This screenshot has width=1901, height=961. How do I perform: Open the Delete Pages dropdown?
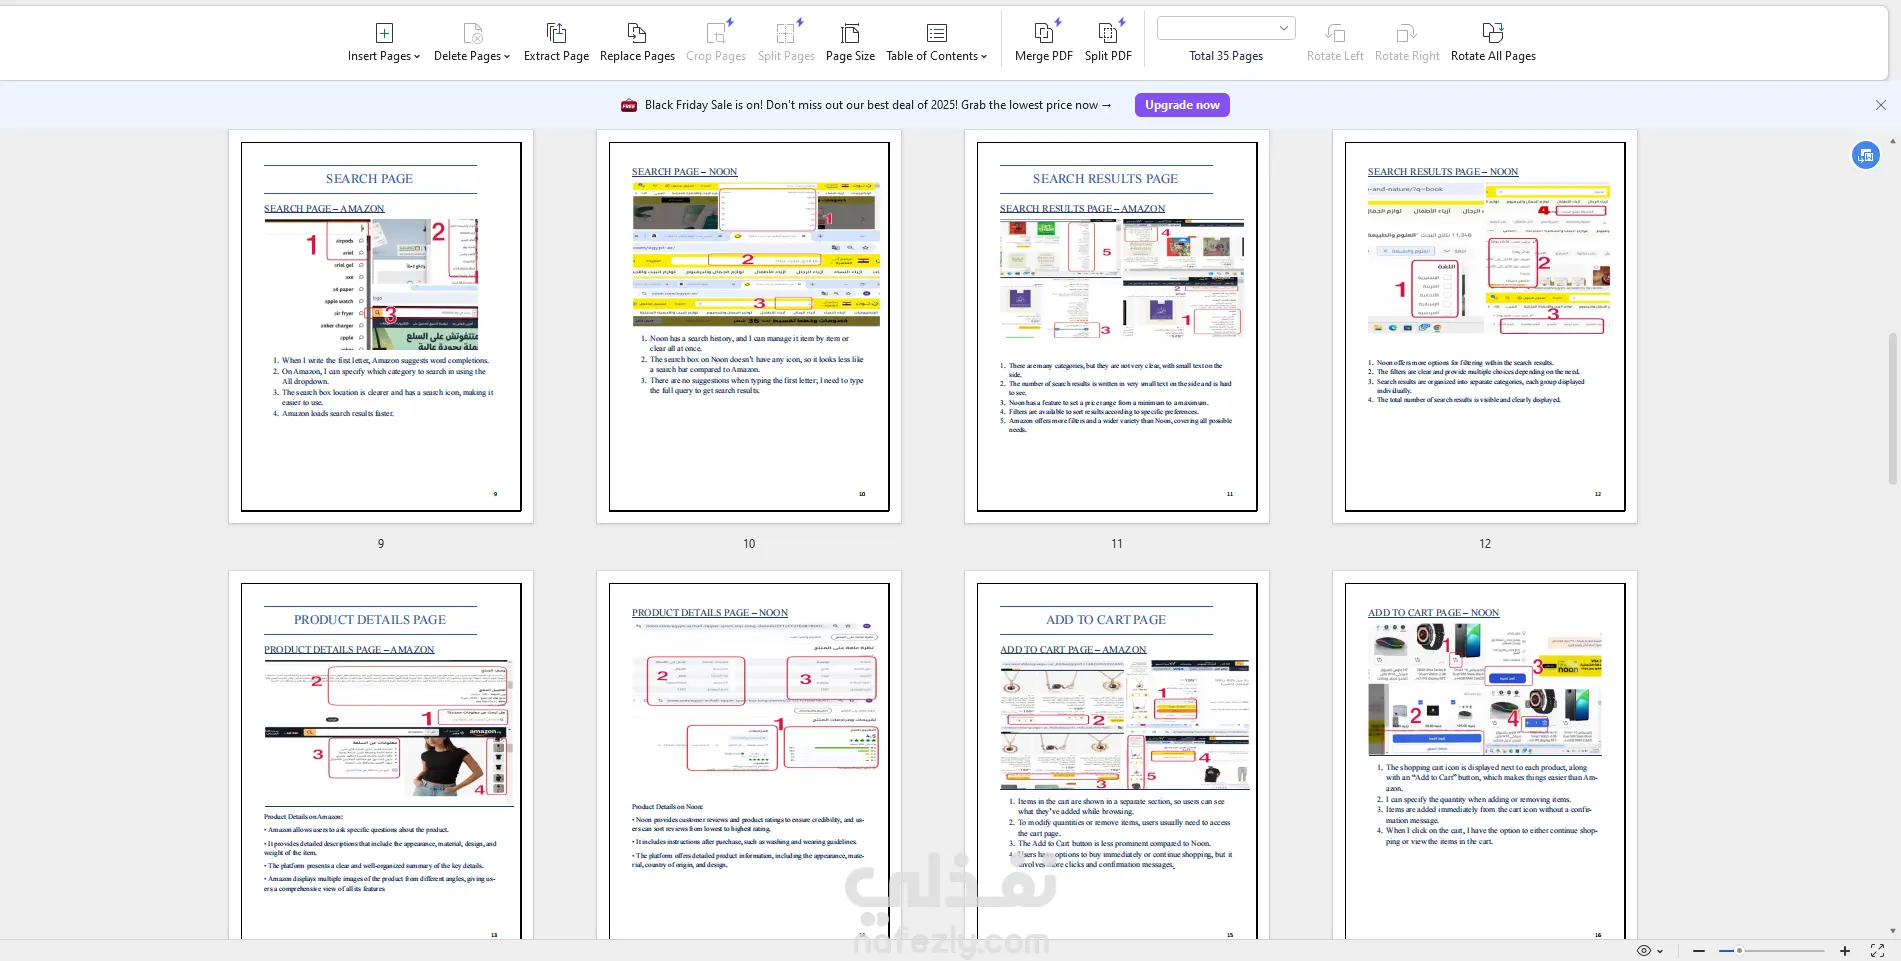click(x=472, y=43)
